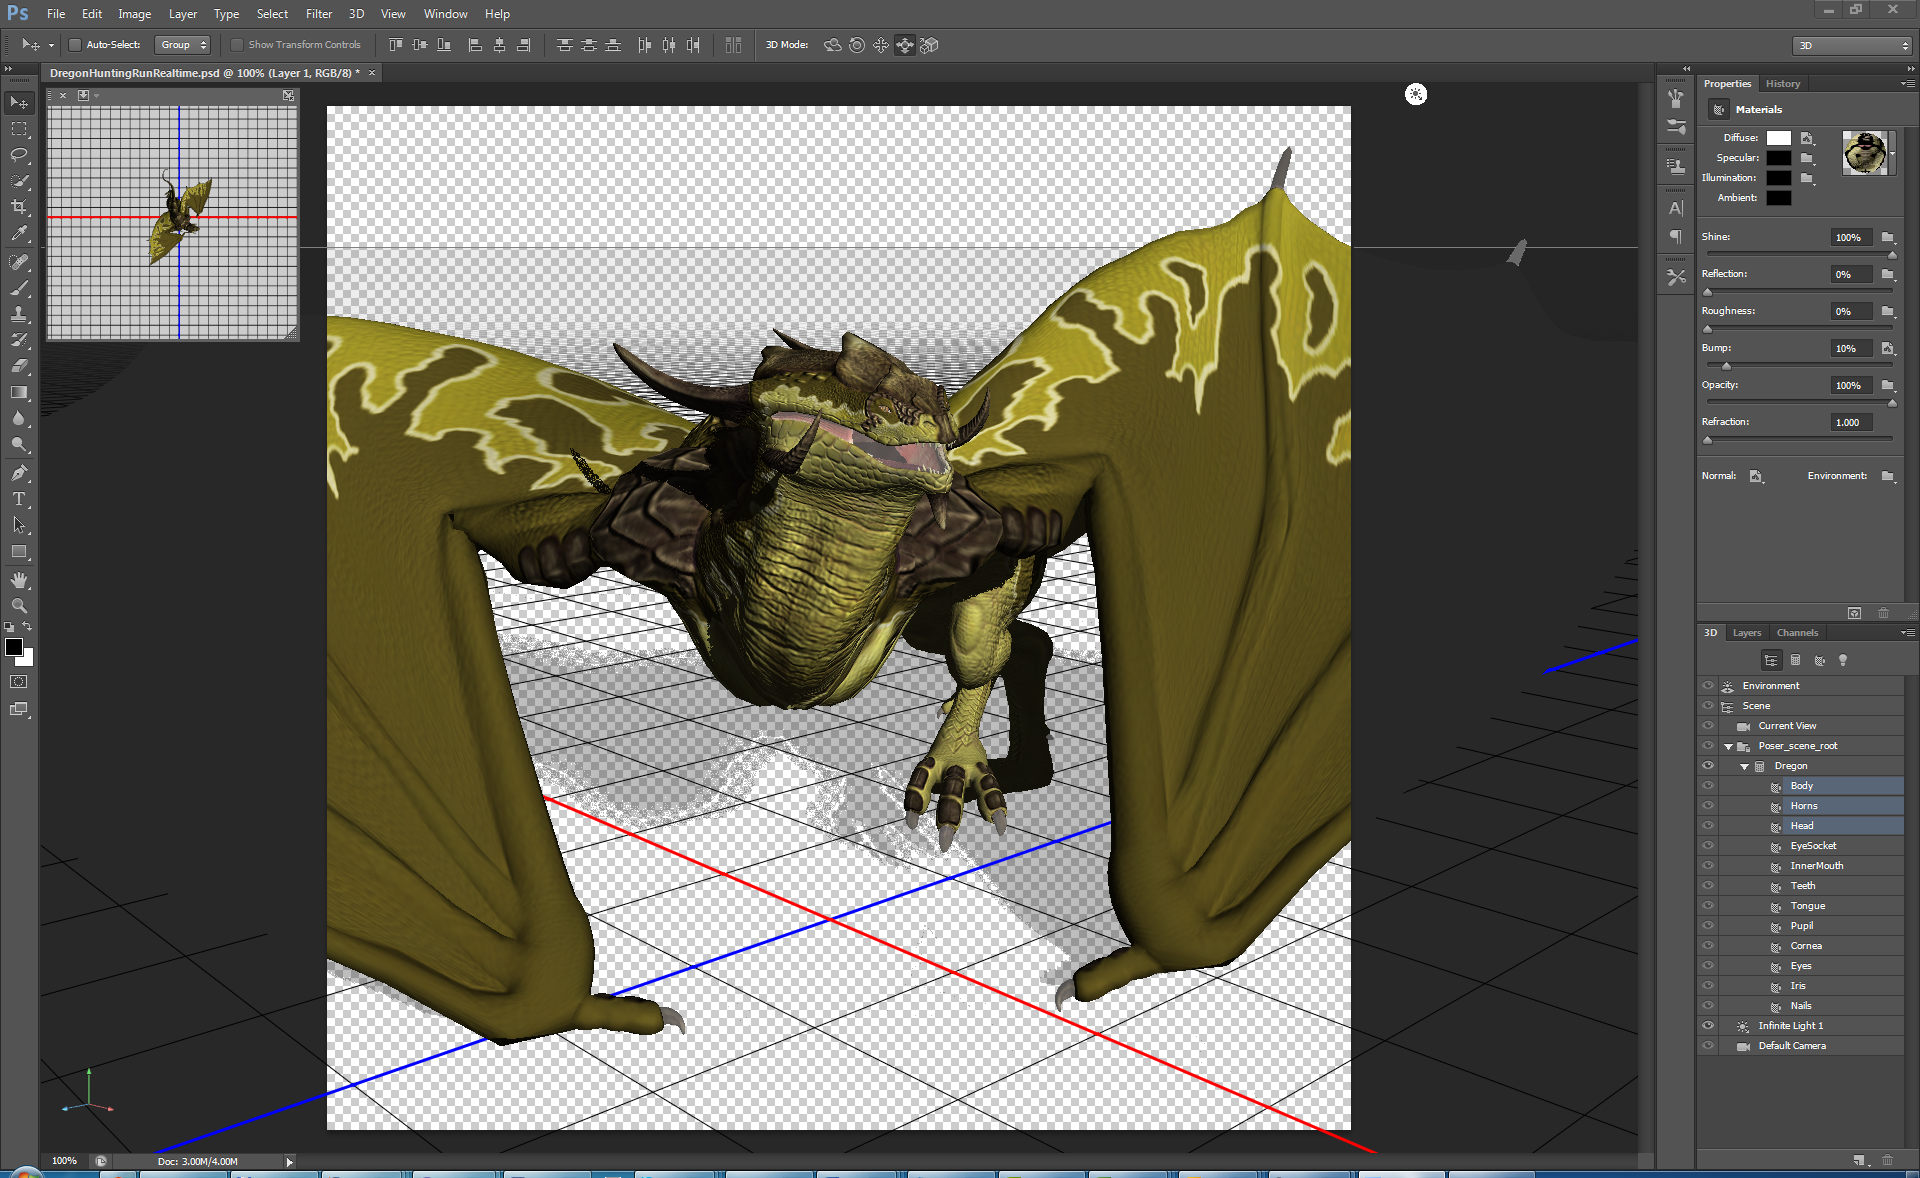
Task: Filter 3D panel by whole scene
Action: tap(1771, 660)
